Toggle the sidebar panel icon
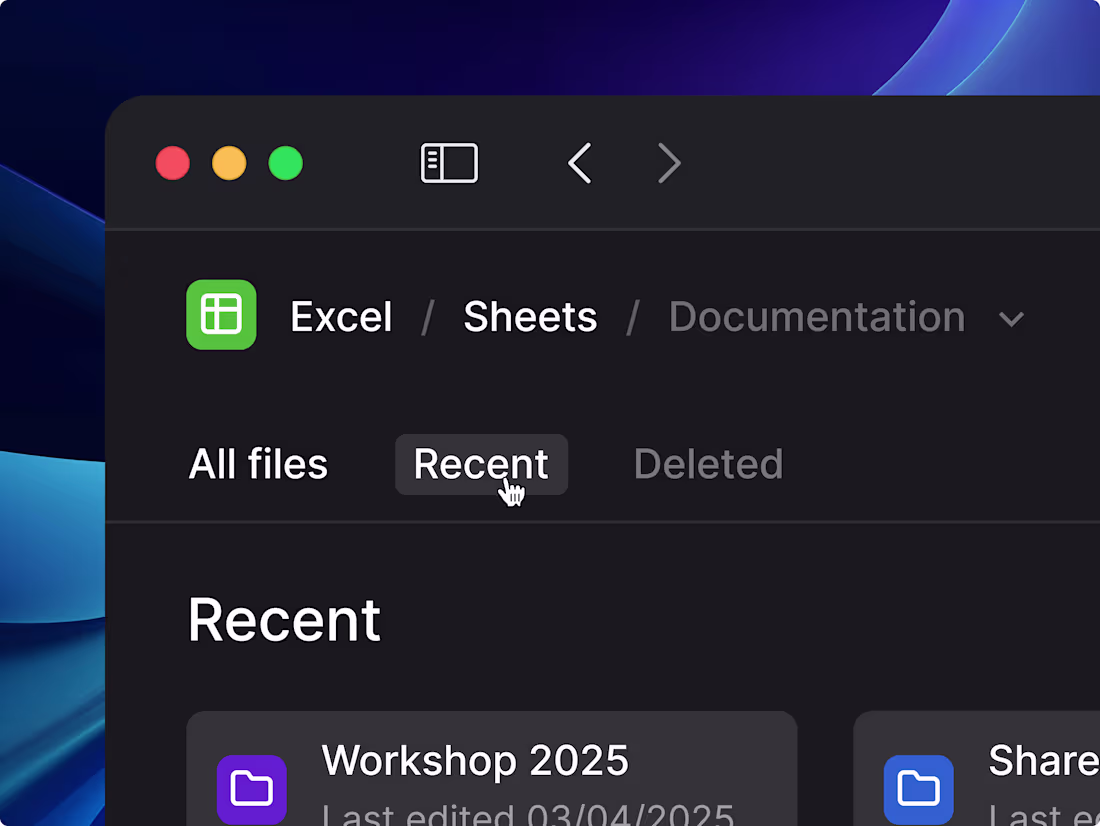The width and height of the screenshot is (1100, 826). pos(449,163)
